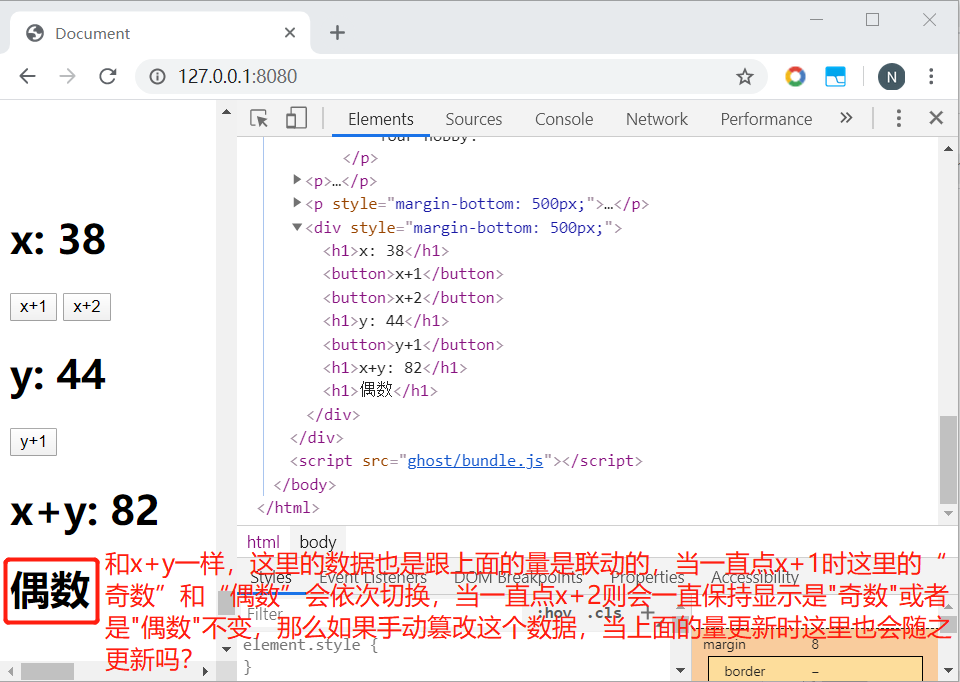The image size is (960, 682).
Task: Click the y+1 button on the page
Action: [x=33, y=442]
